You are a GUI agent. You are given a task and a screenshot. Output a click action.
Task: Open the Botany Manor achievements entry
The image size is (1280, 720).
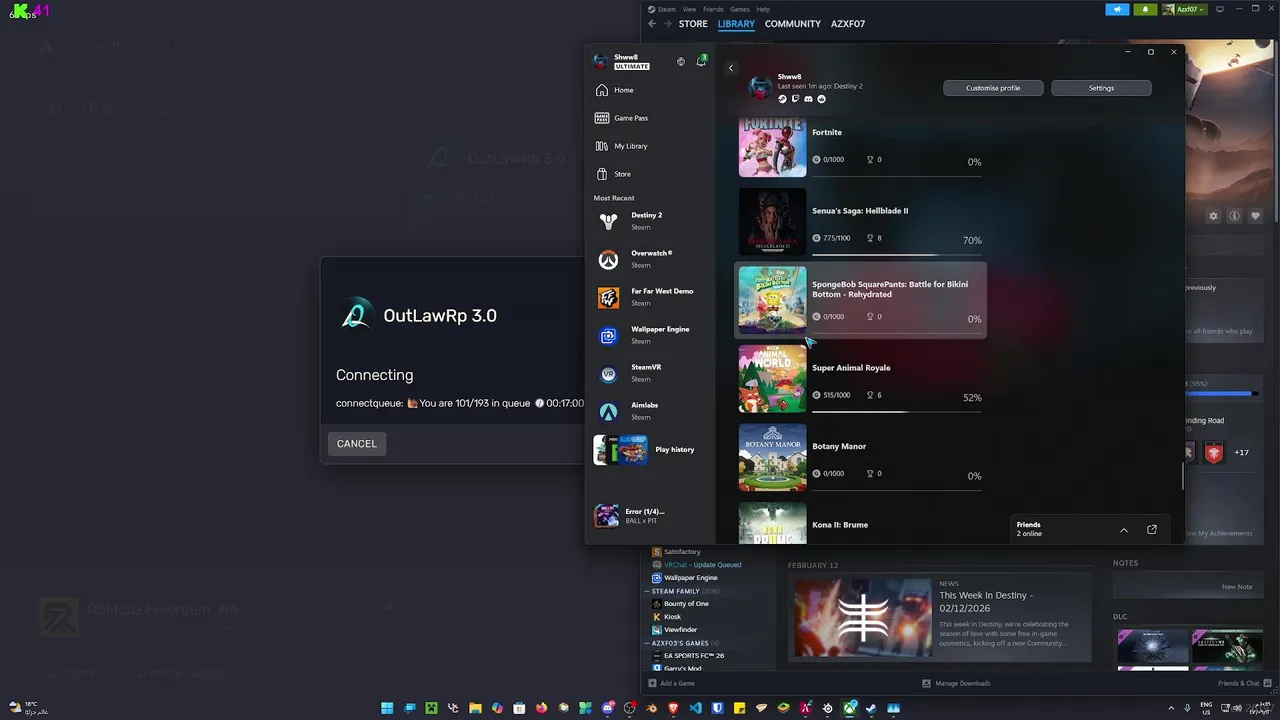point(861,458)
